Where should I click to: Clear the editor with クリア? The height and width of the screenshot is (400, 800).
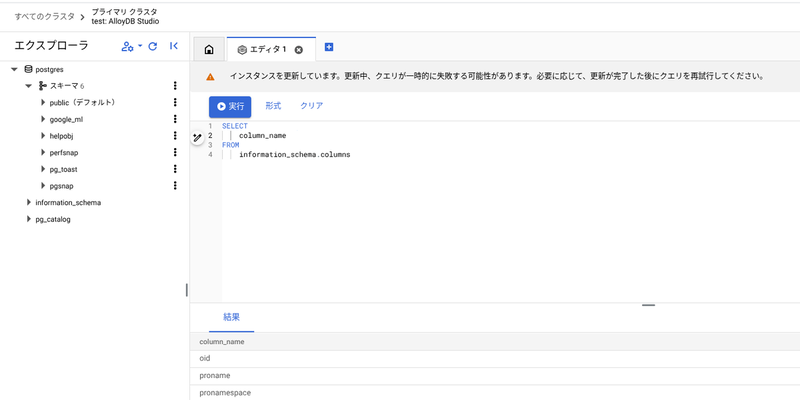[311, 106]
